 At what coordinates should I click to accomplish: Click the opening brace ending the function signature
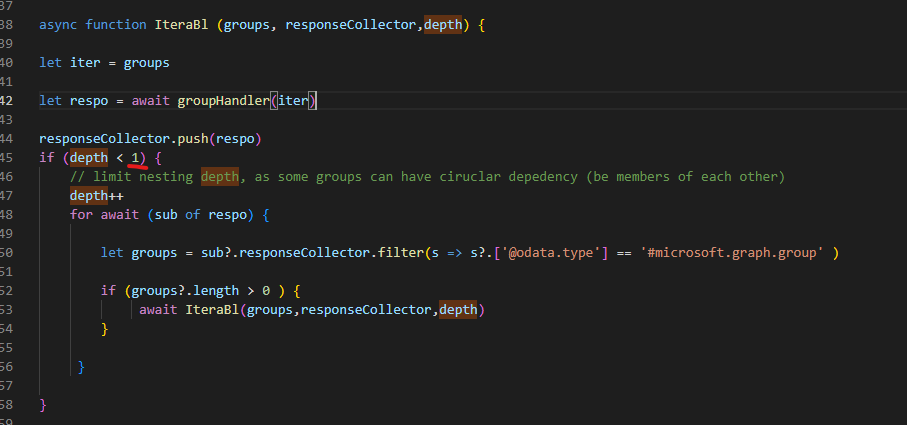tap(481, 25)
